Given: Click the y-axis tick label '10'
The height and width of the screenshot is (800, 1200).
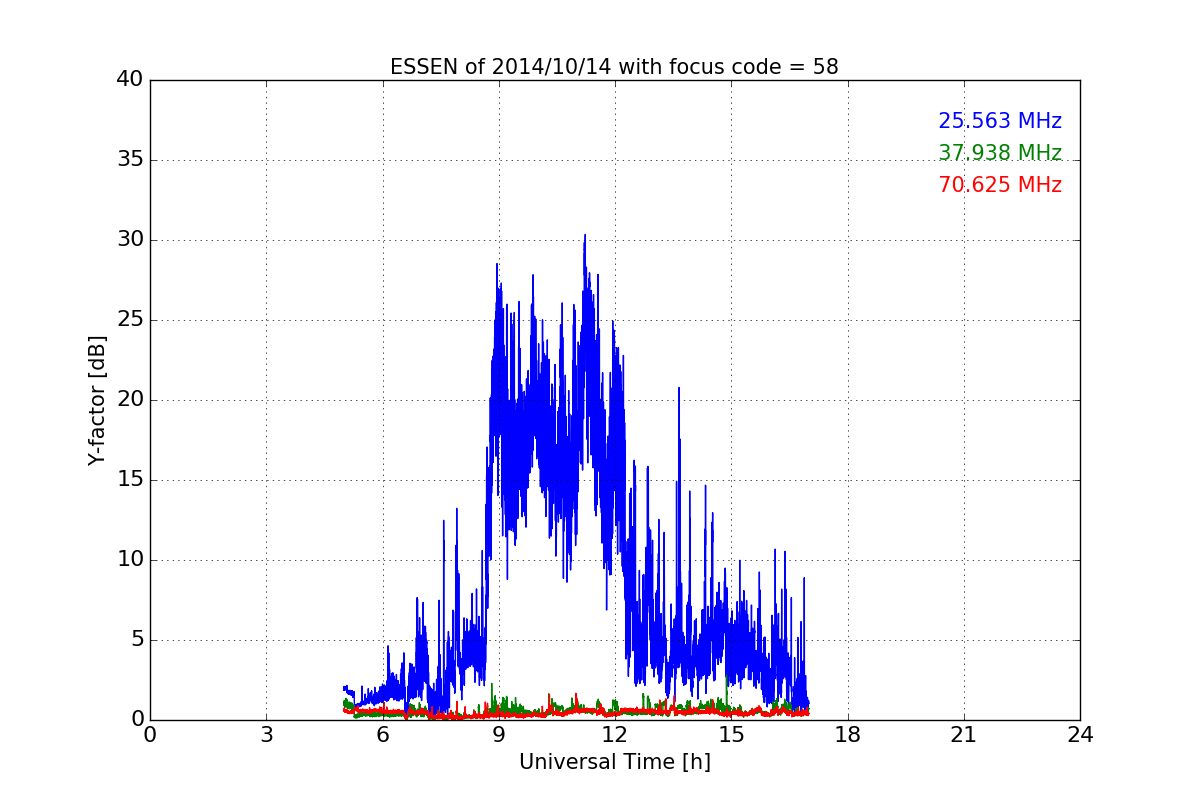Looking at the screenshot, I should point(129,560).
